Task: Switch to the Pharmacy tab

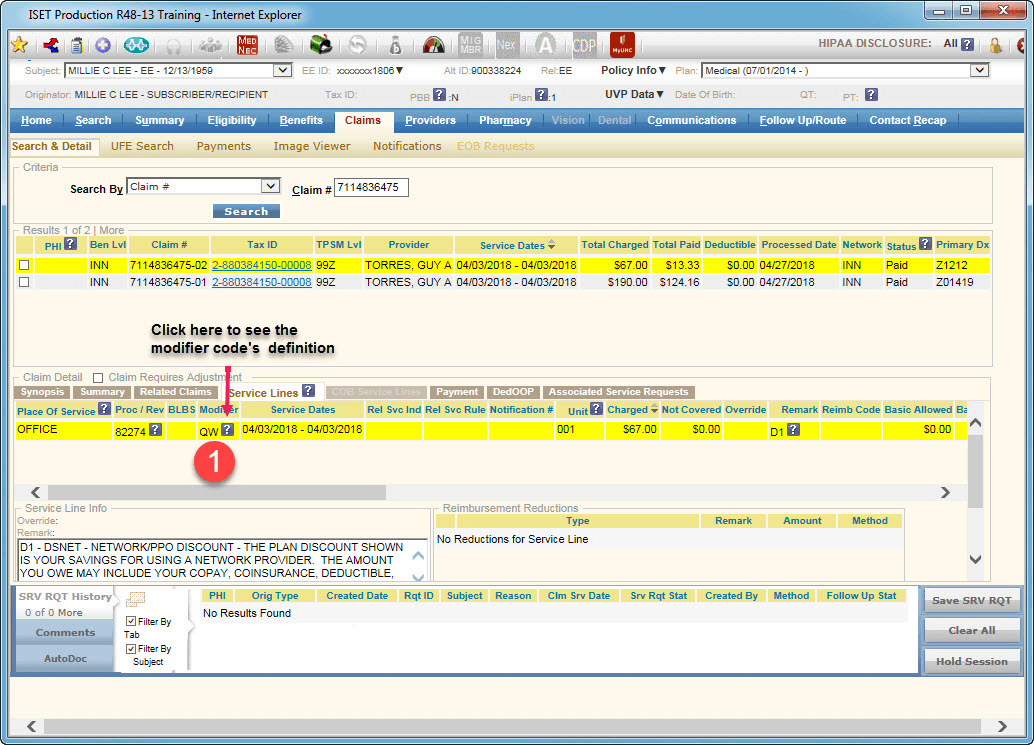Action: 505,121
